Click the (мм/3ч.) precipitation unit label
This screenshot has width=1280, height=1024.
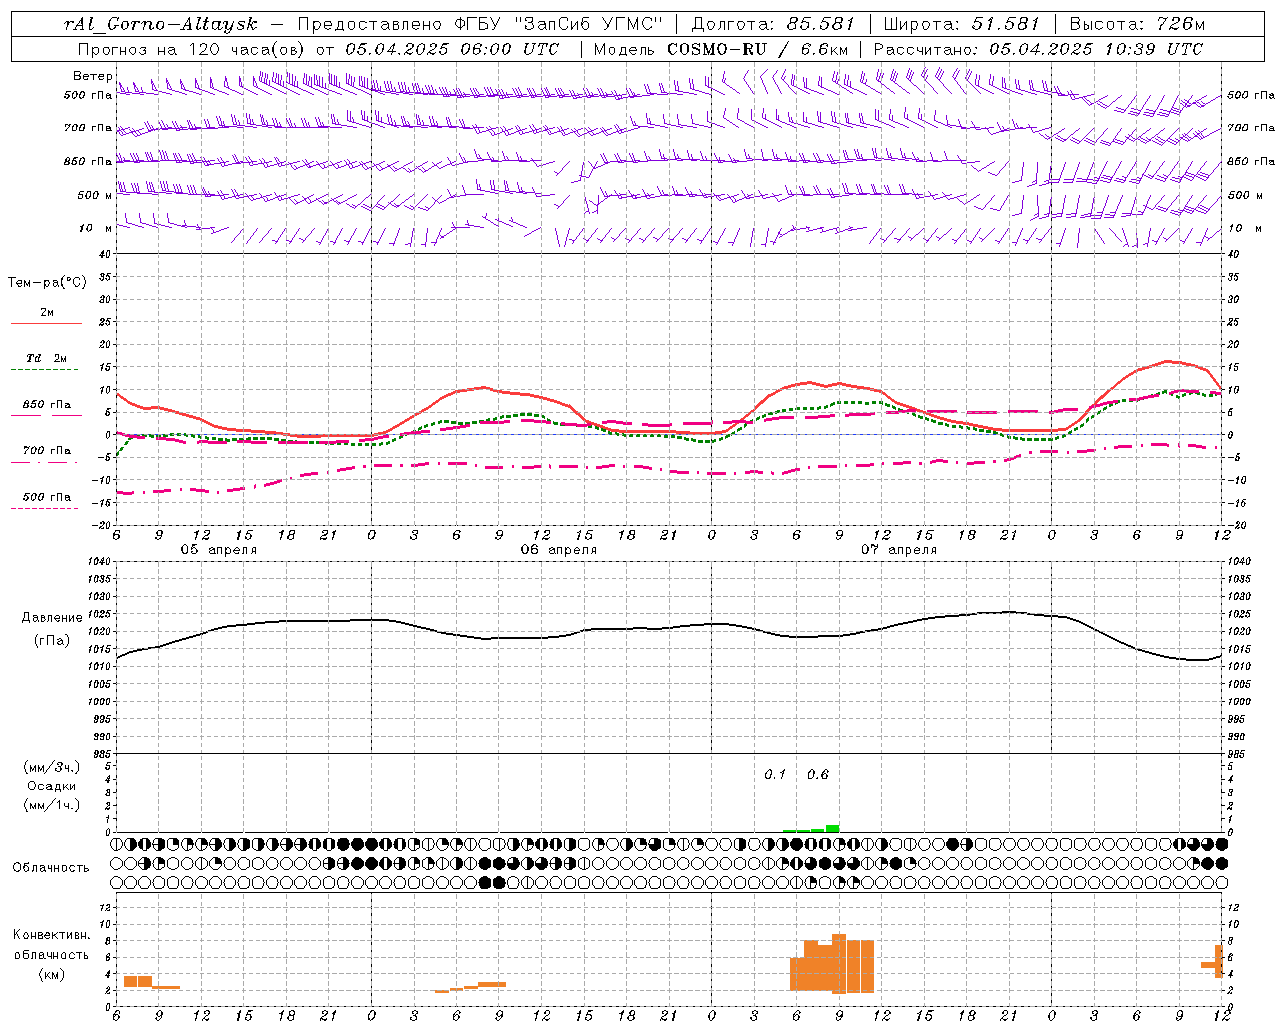[x=52, y=767]
